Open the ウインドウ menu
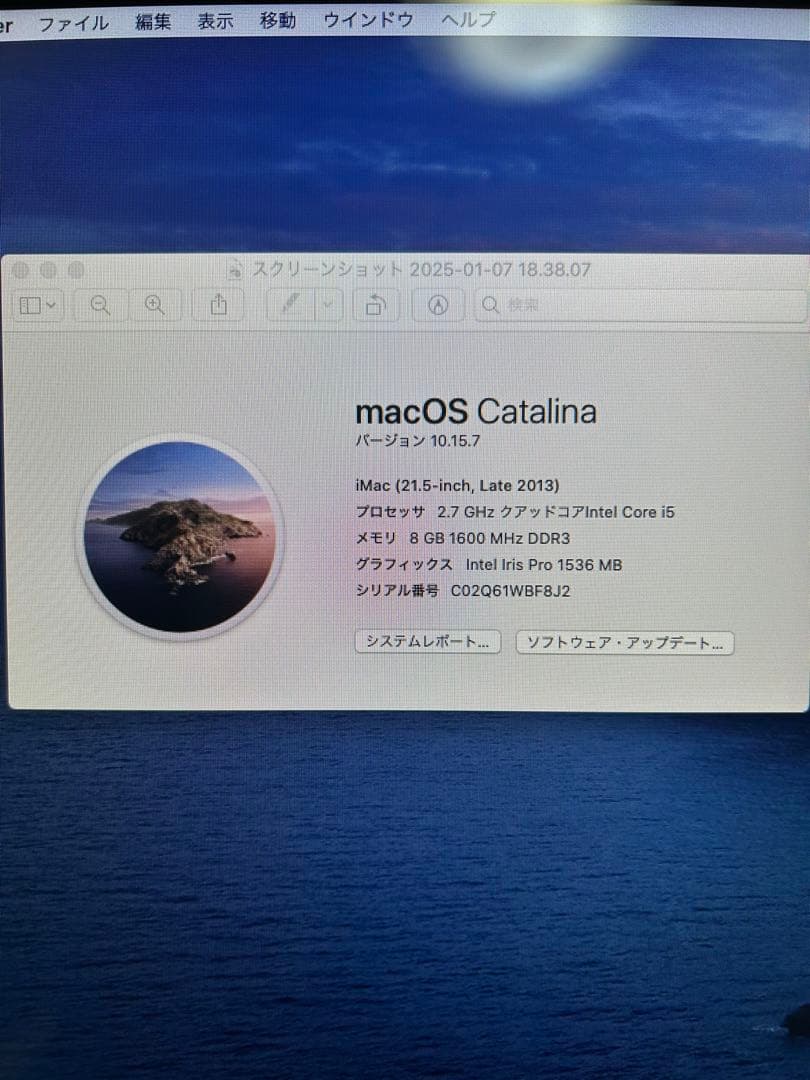Viewport: 810px width, 1080px height. pyautogui.click(x=367, y=20)
